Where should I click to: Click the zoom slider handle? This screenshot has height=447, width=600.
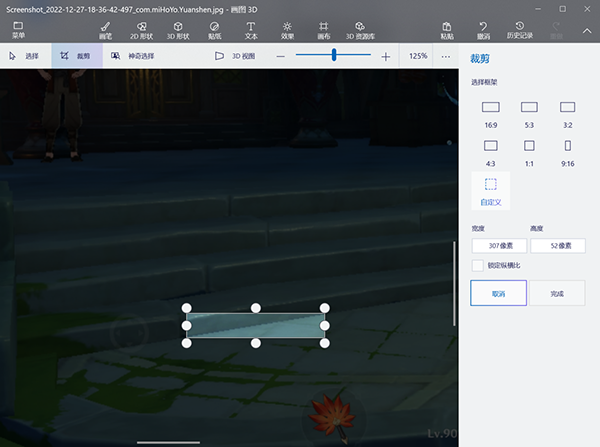334,56
